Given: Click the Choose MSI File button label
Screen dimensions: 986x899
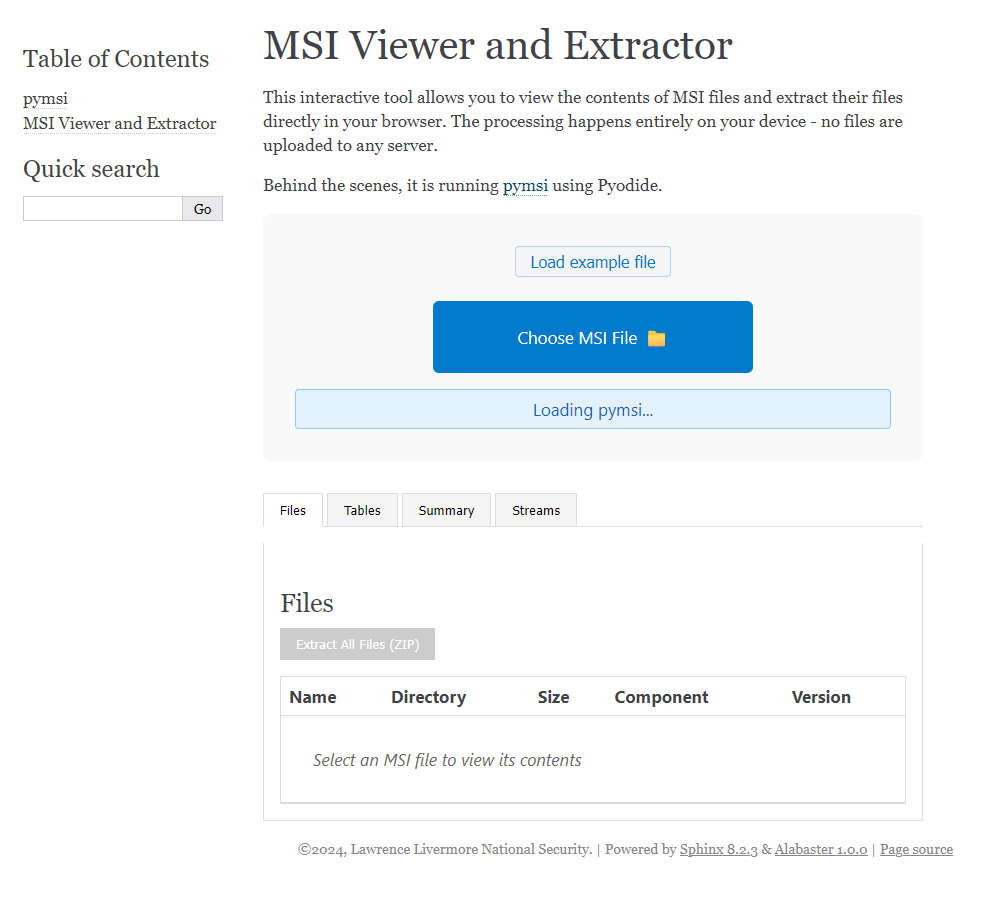Looking at the screenshot, I should coord(577,338).
